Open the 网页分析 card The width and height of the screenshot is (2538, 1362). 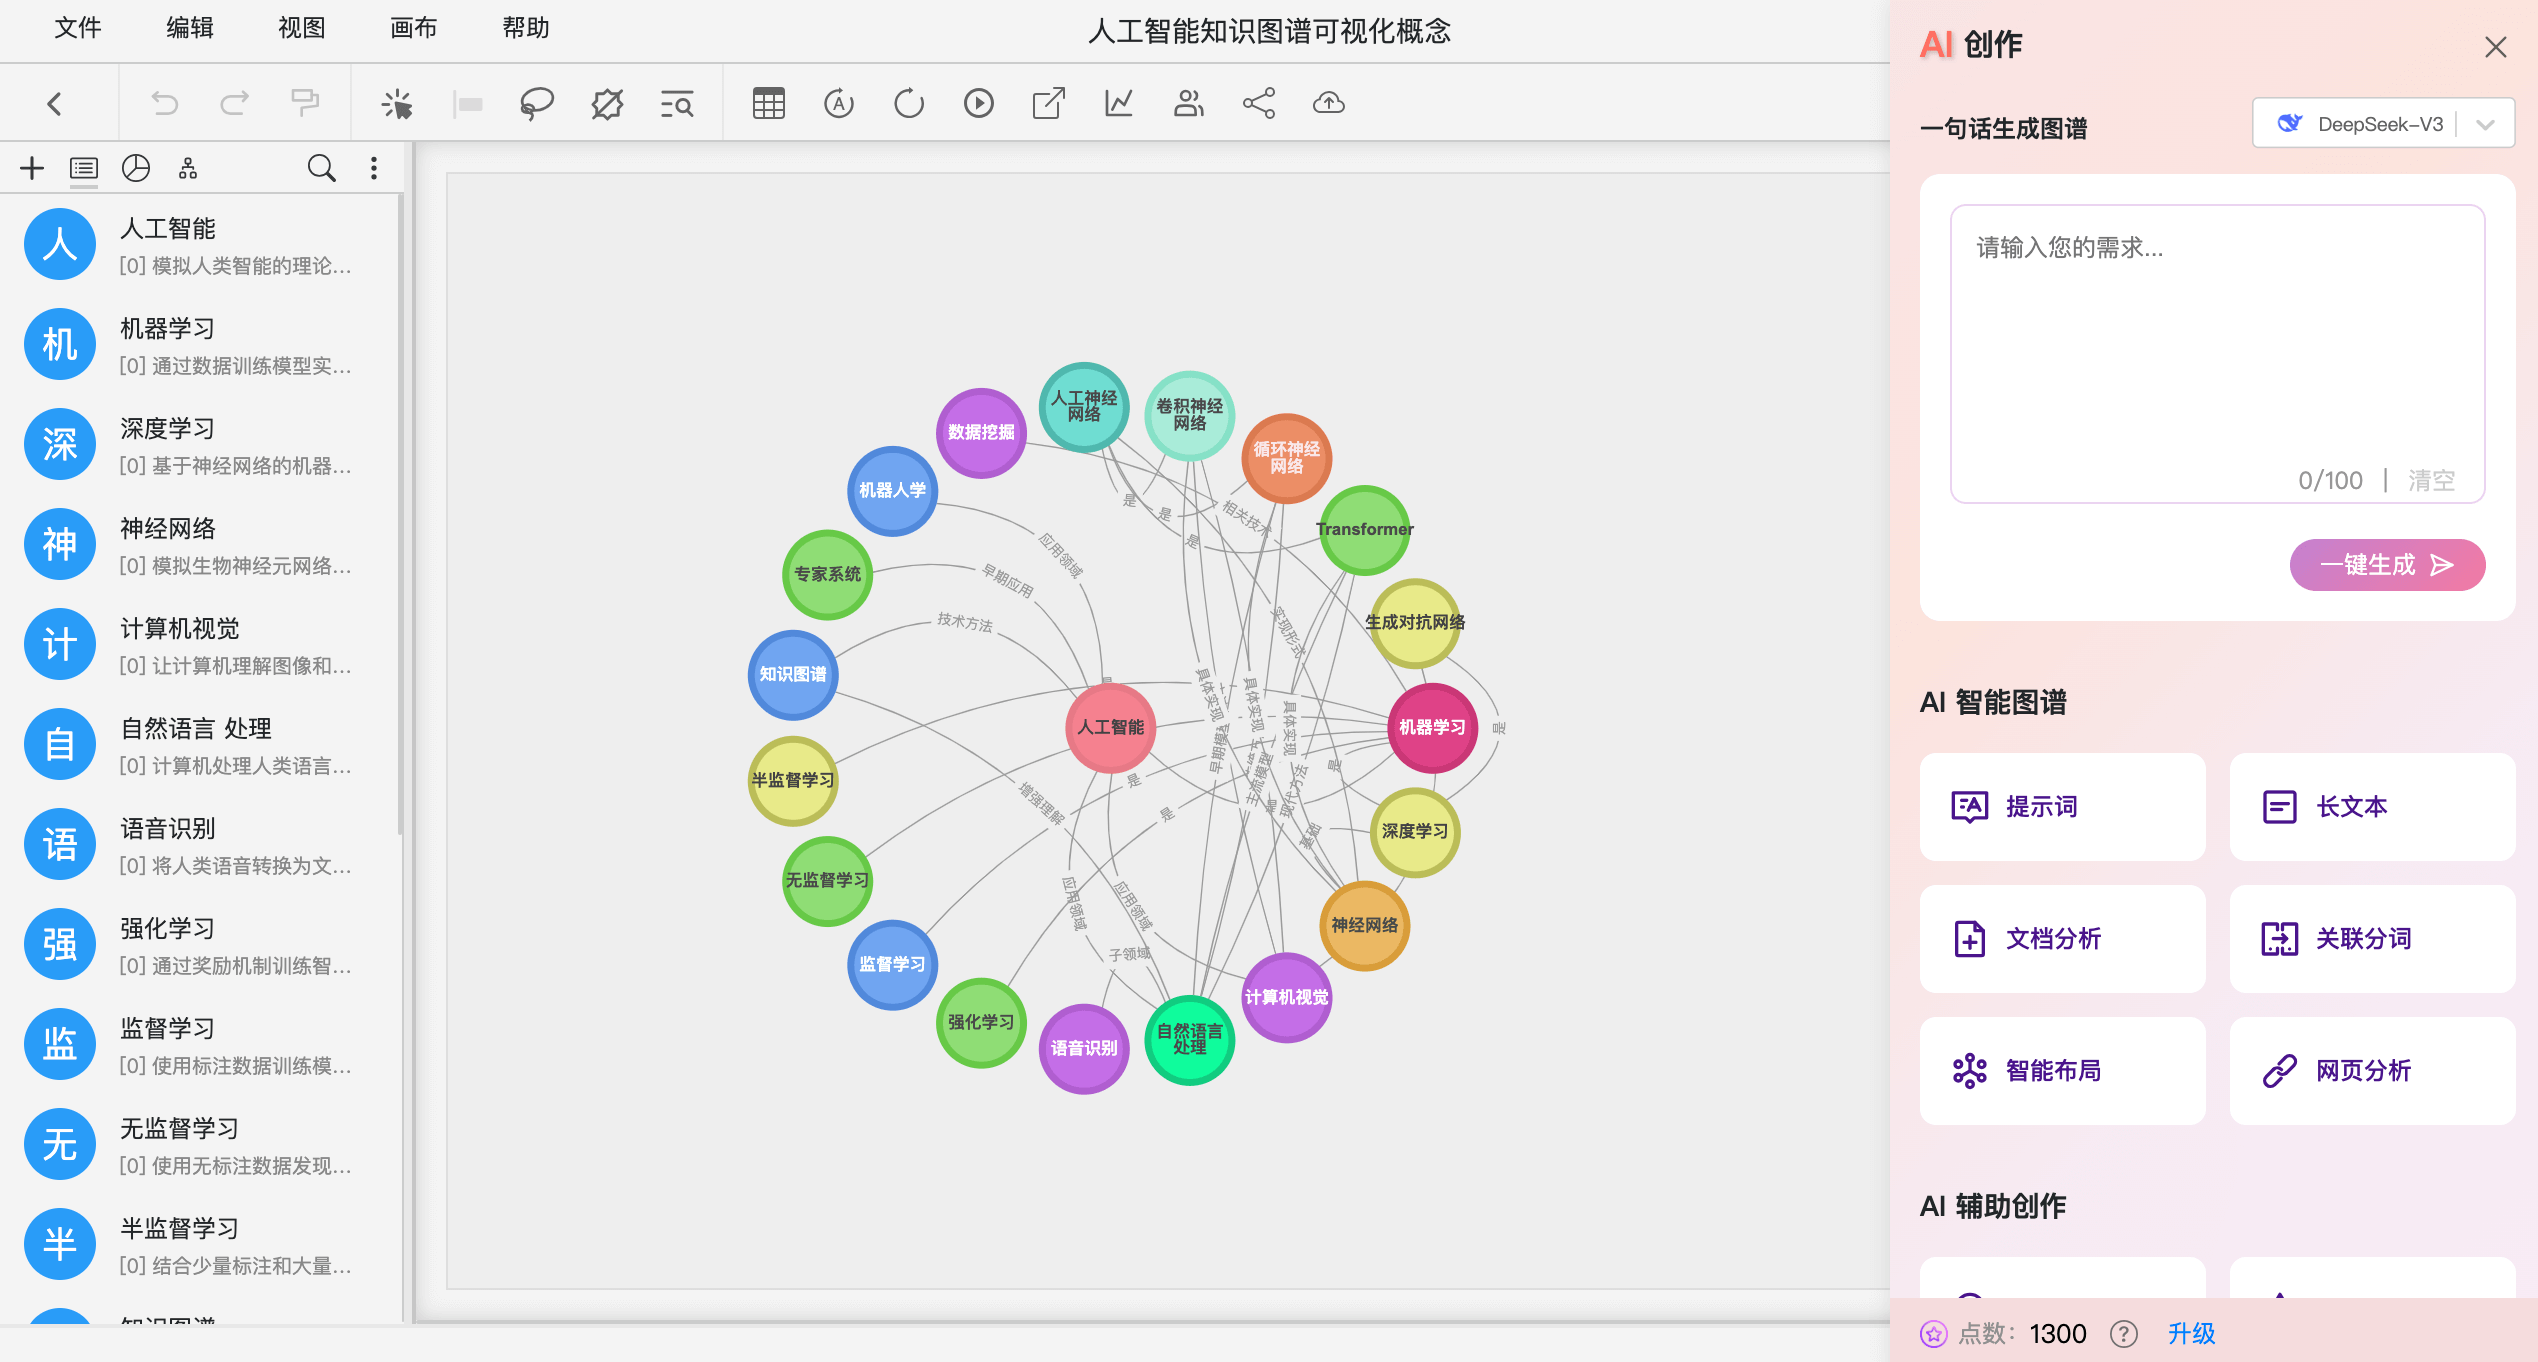[x=2372, y=1070]
